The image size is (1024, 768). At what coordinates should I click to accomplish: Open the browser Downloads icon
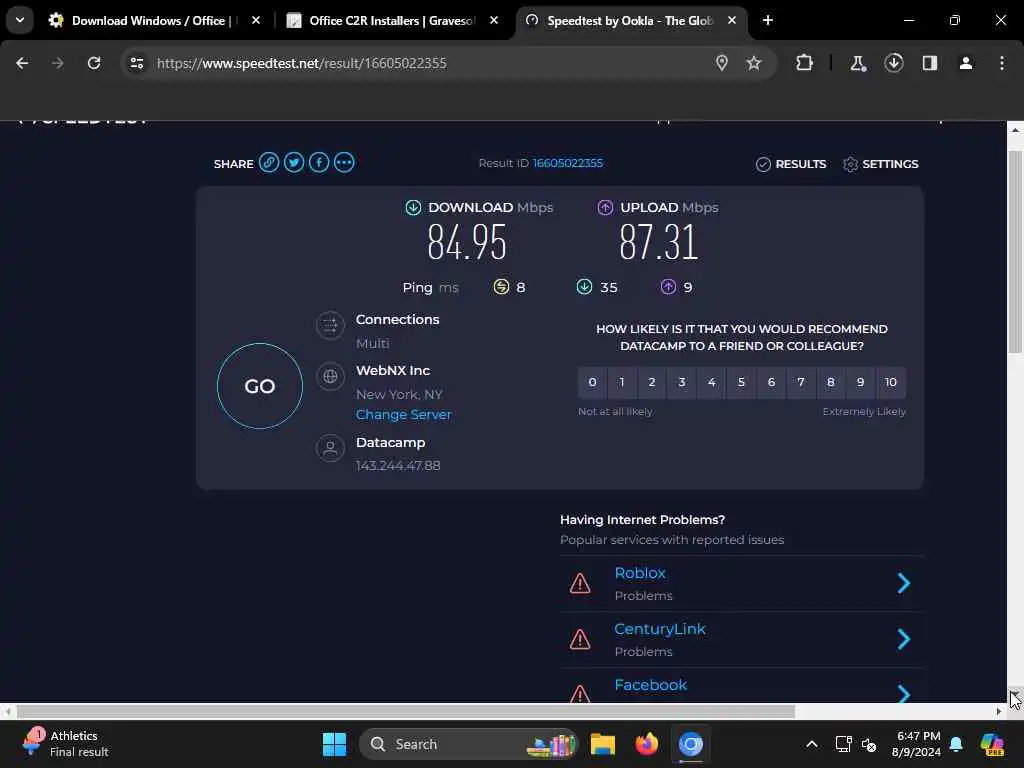click(x=893, y=63)
